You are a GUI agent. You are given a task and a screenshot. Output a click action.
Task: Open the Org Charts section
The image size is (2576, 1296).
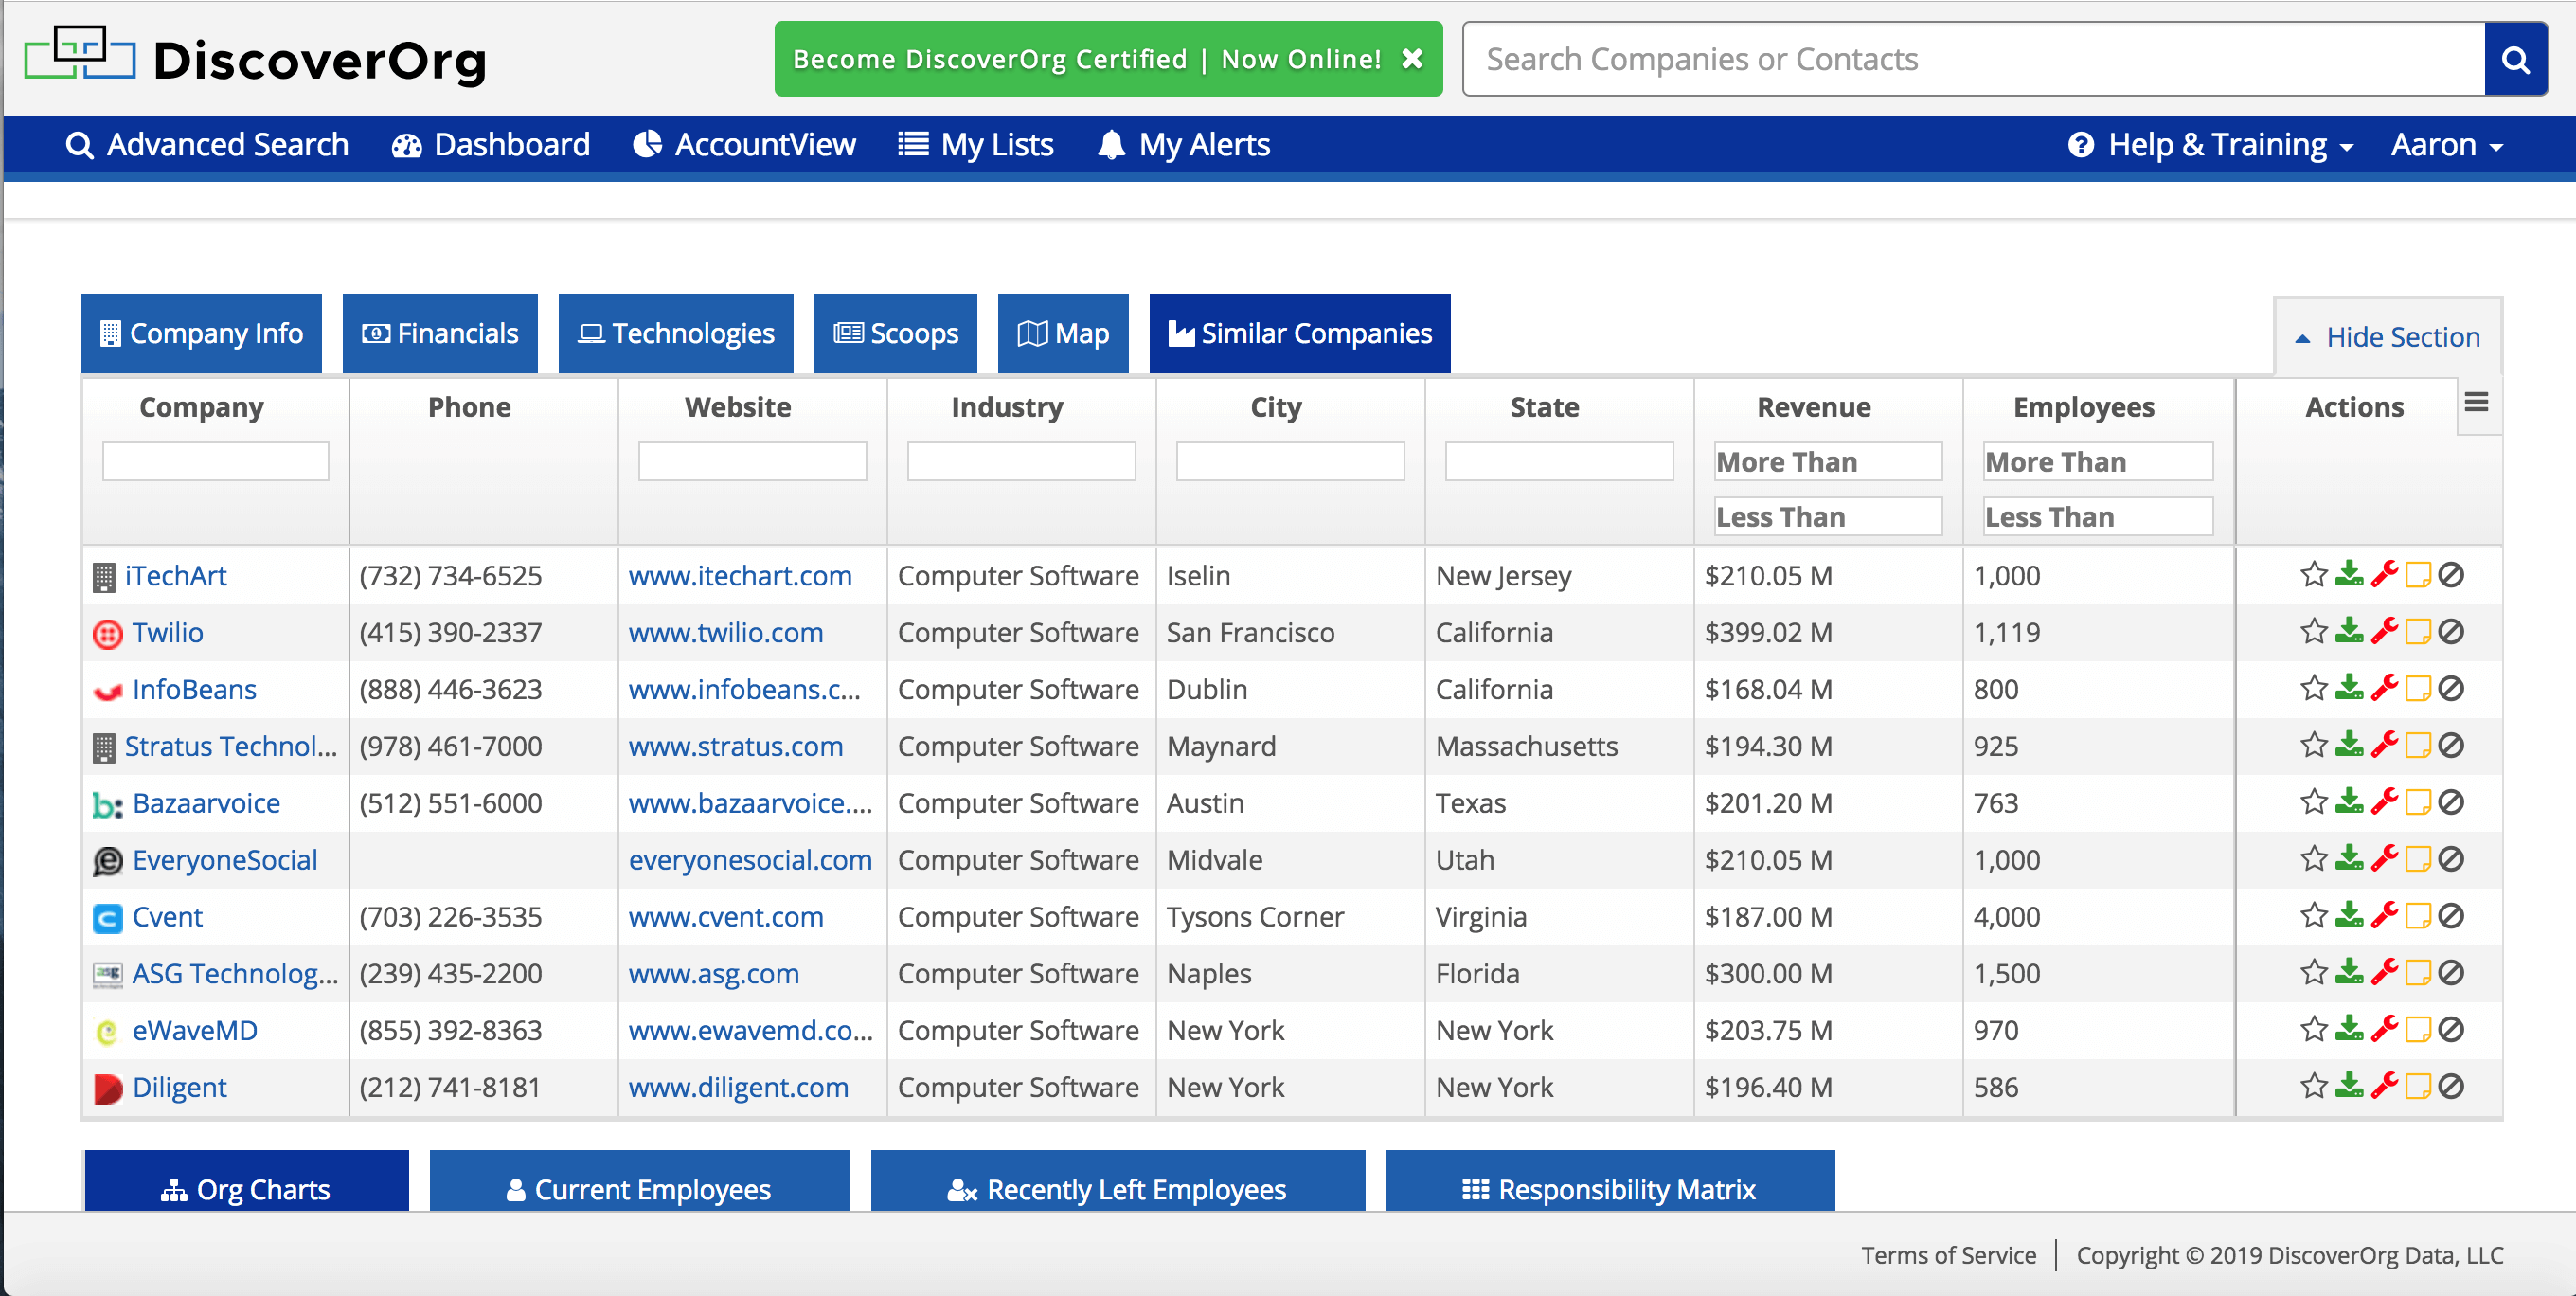pyautogui.click(x=247, y=1183)
